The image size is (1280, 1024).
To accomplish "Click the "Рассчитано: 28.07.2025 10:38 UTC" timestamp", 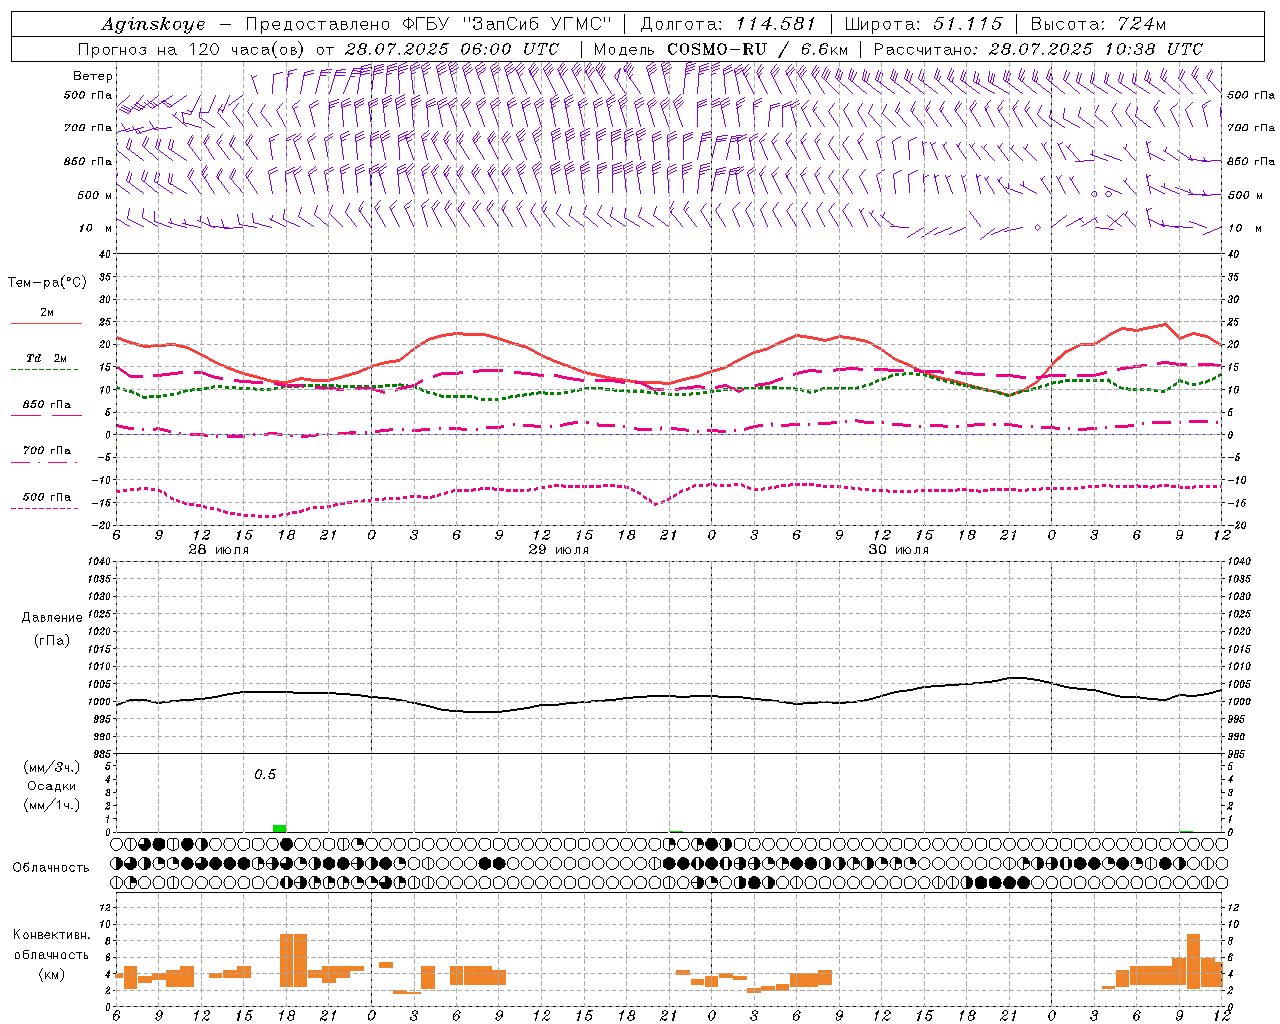I will coord(1038,49).
